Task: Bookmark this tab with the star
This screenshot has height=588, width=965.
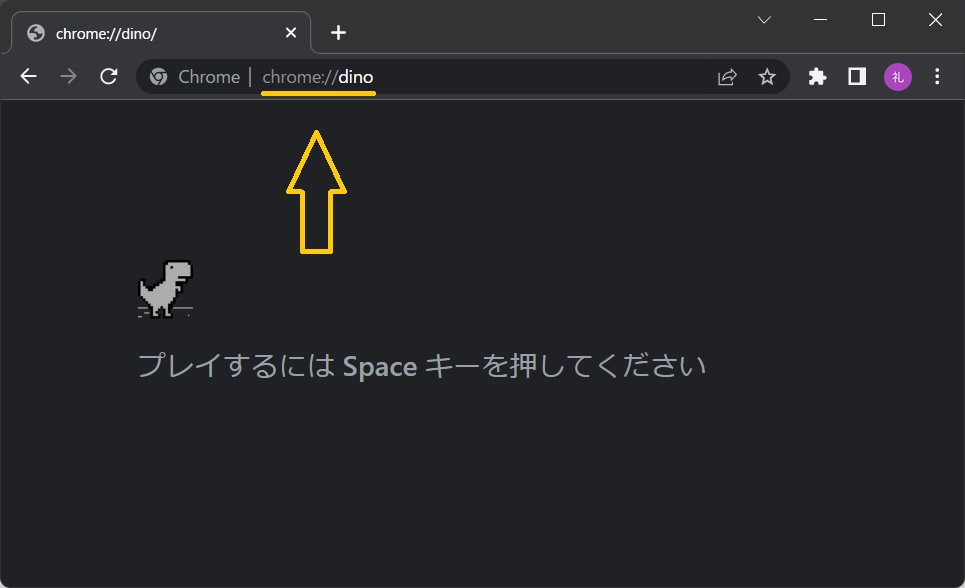Action: tap(767, 77)
